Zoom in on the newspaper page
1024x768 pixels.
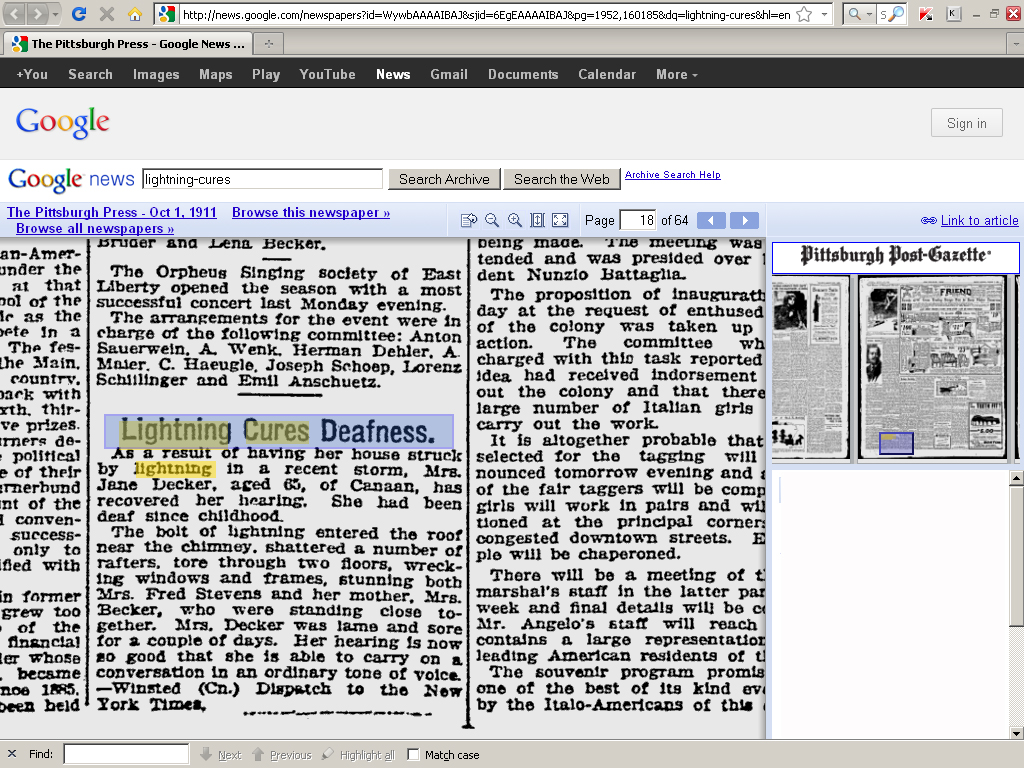click(x=515, y=220)
